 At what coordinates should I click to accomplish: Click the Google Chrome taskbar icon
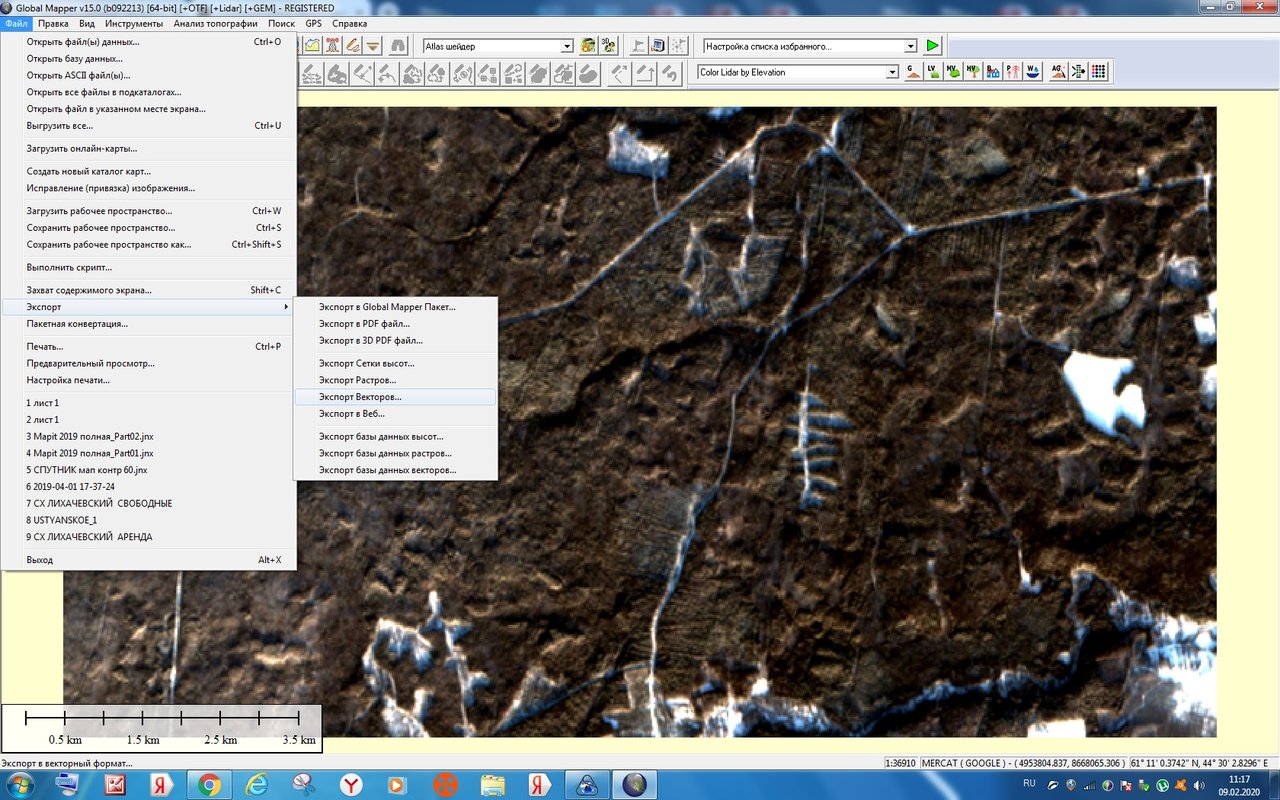209,785
